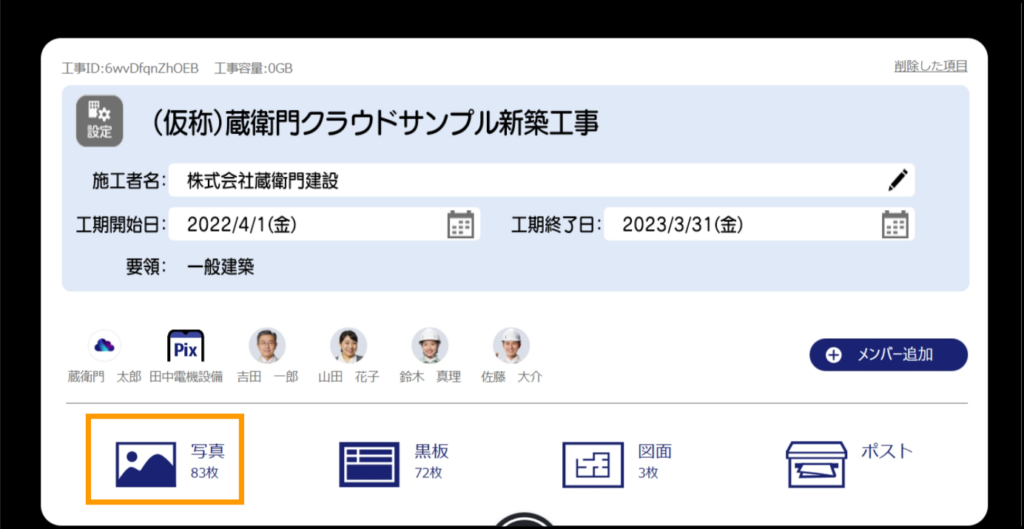Open the 写真 photos icon
This screenshot has height=529, width=1024.
146,465
